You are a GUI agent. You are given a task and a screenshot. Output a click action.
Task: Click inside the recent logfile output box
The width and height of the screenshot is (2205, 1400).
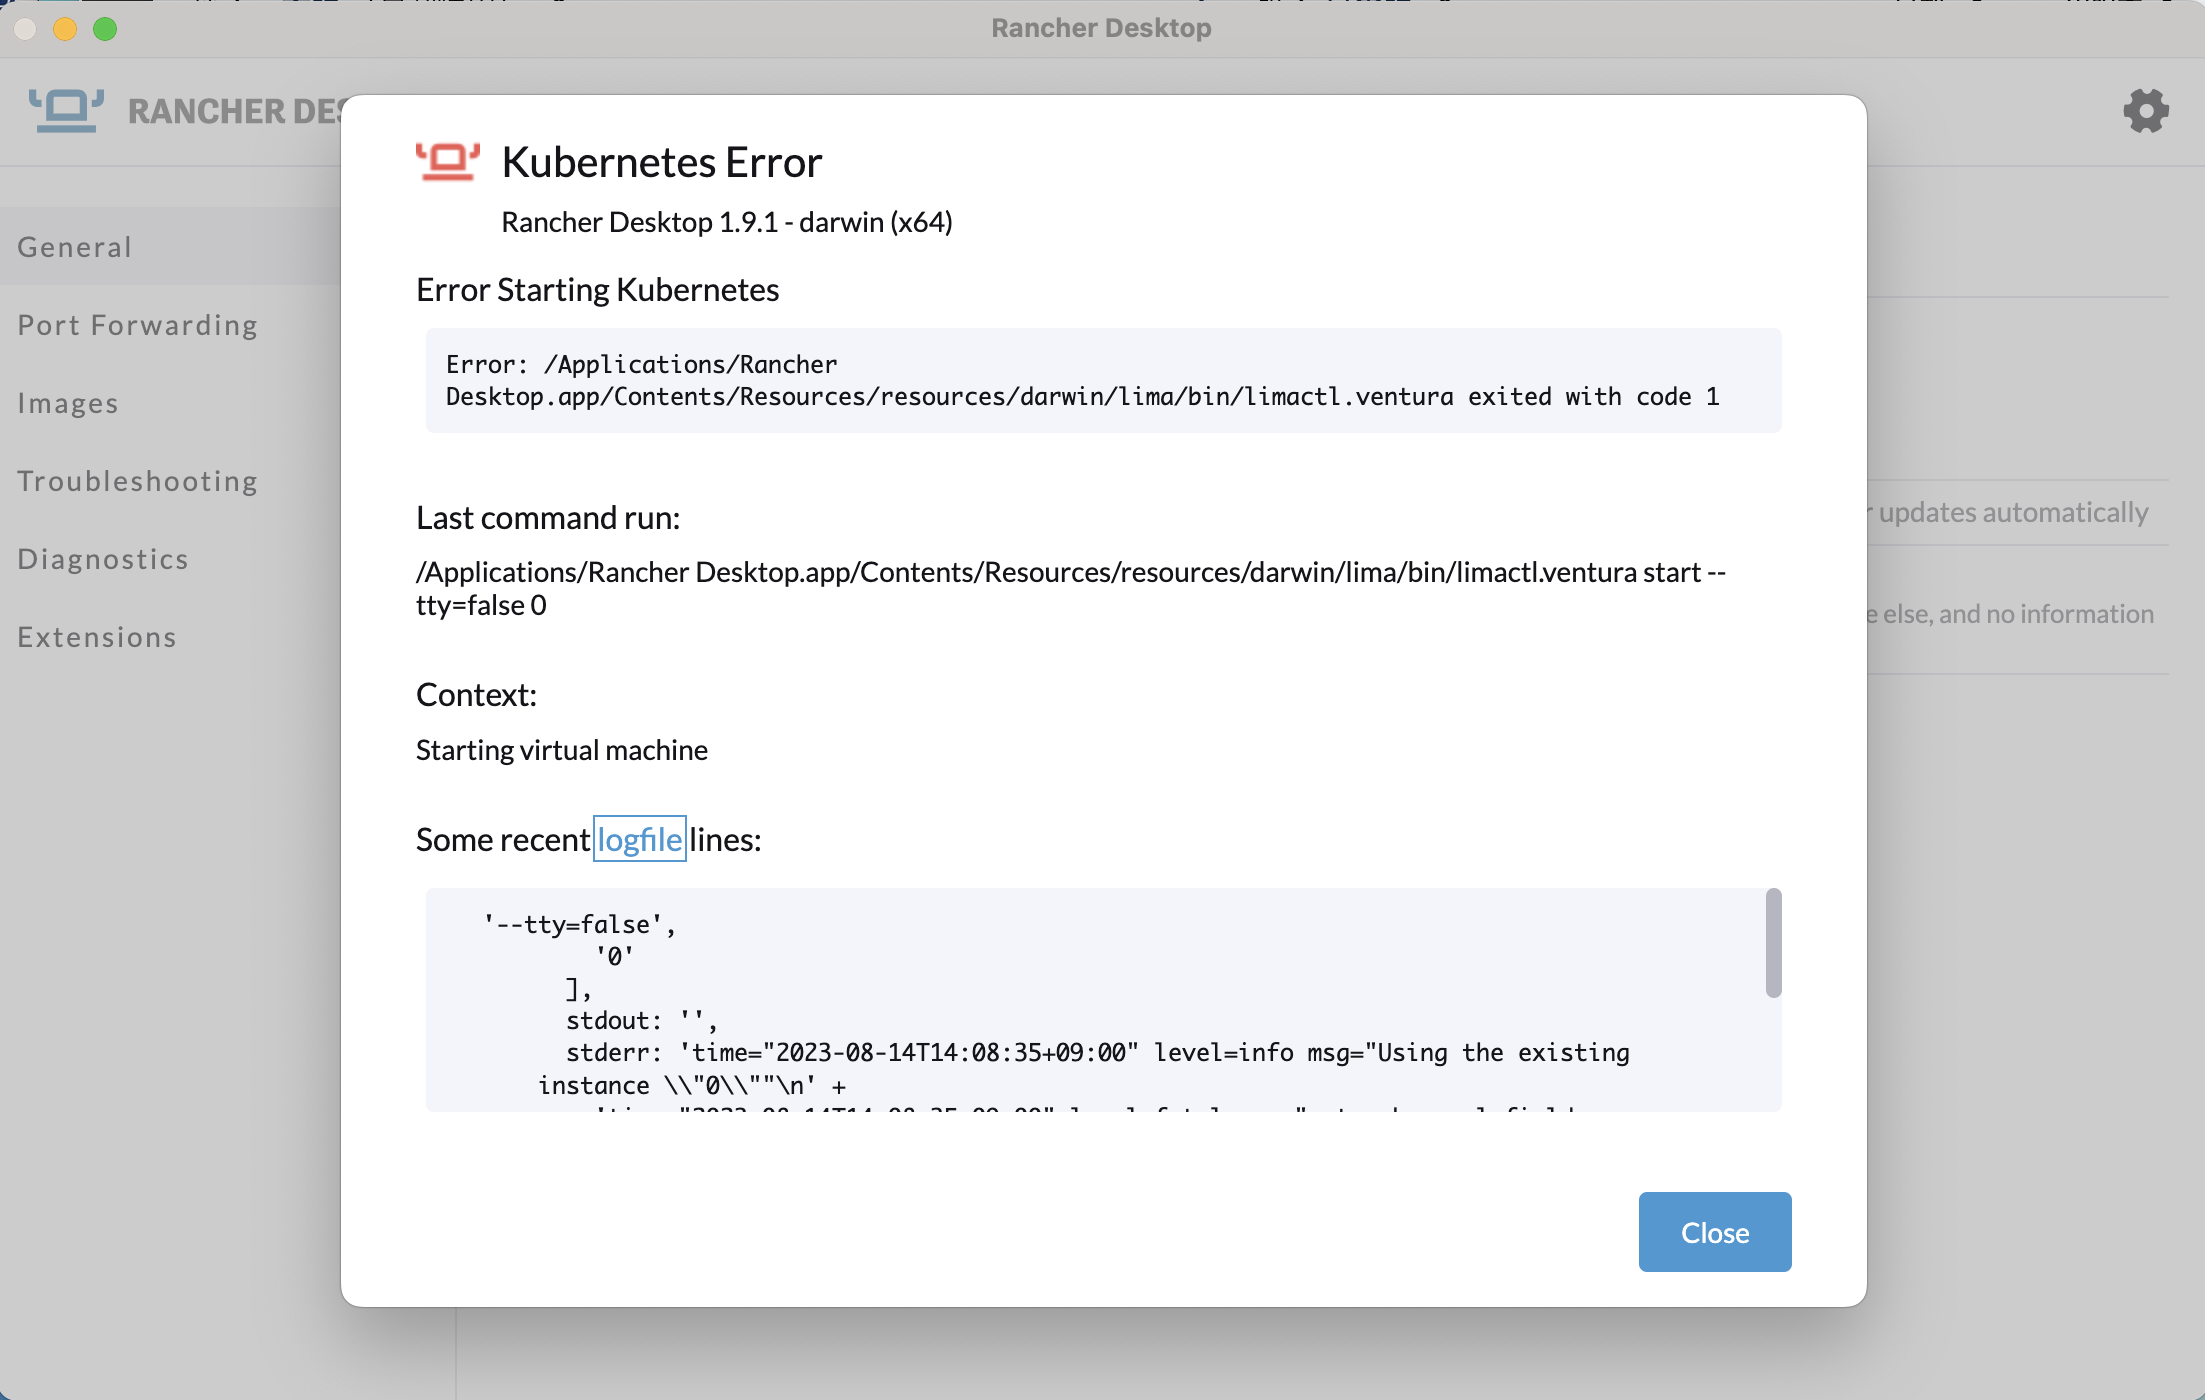pos(1090,1000)
